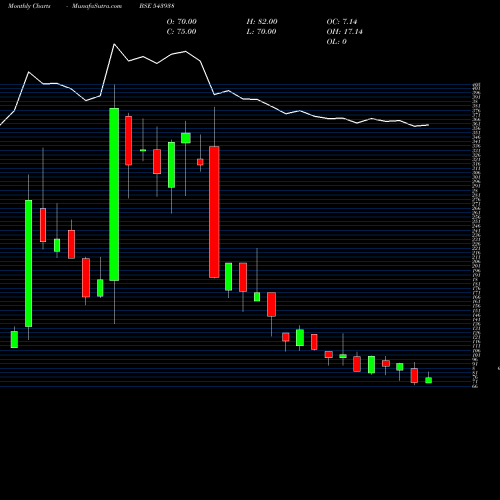This screenshot has height=500, width=500.
Task: Click the MunafaSutra.com label
Action: [x=97, y=6]
